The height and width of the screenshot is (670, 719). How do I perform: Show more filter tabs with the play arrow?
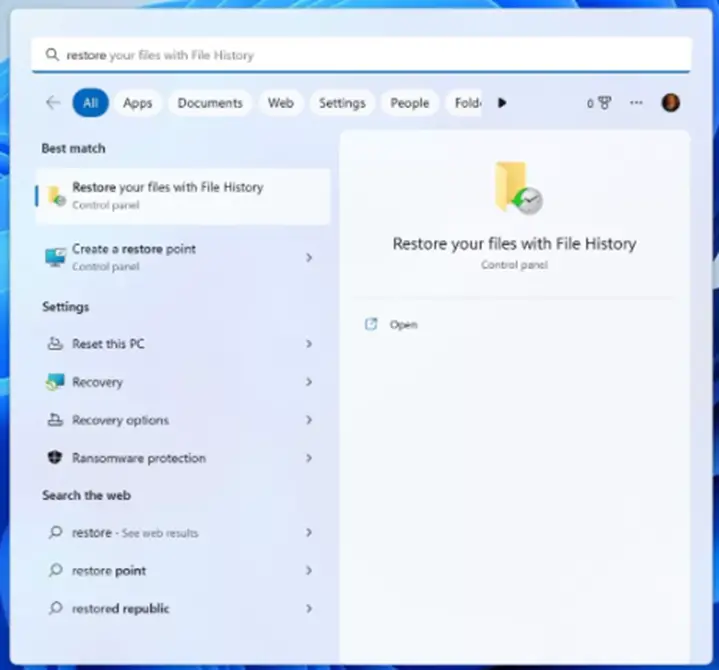tap(502, 103)
